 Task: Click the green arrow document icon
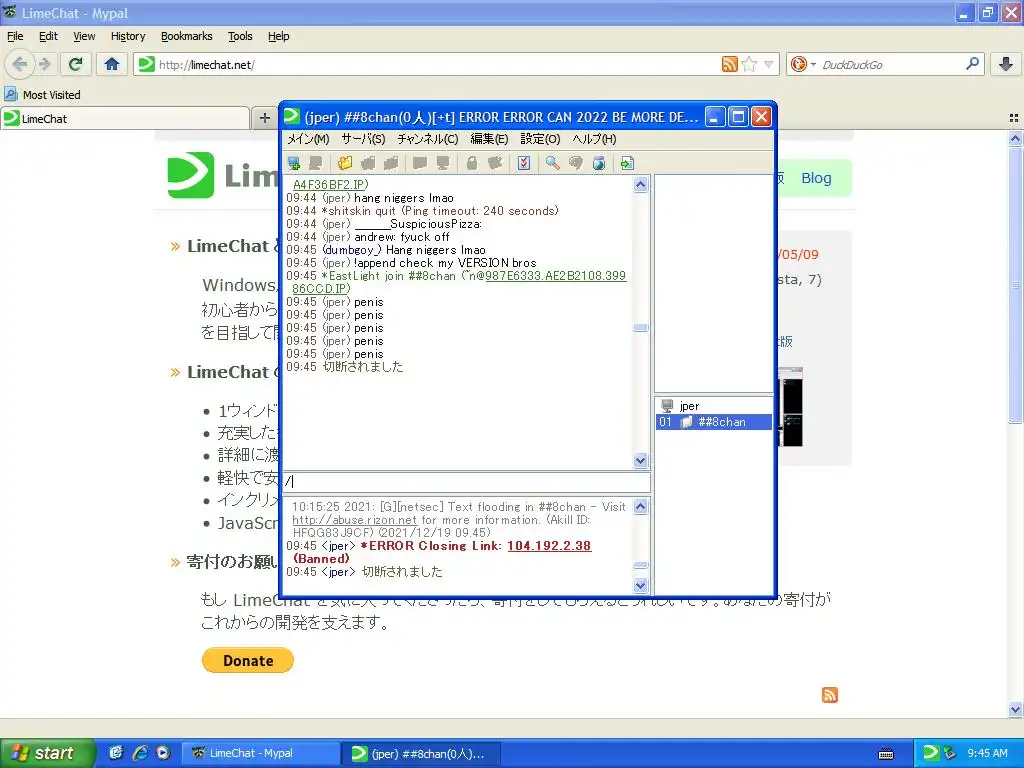pyautogui.click(x=627, y=163)
